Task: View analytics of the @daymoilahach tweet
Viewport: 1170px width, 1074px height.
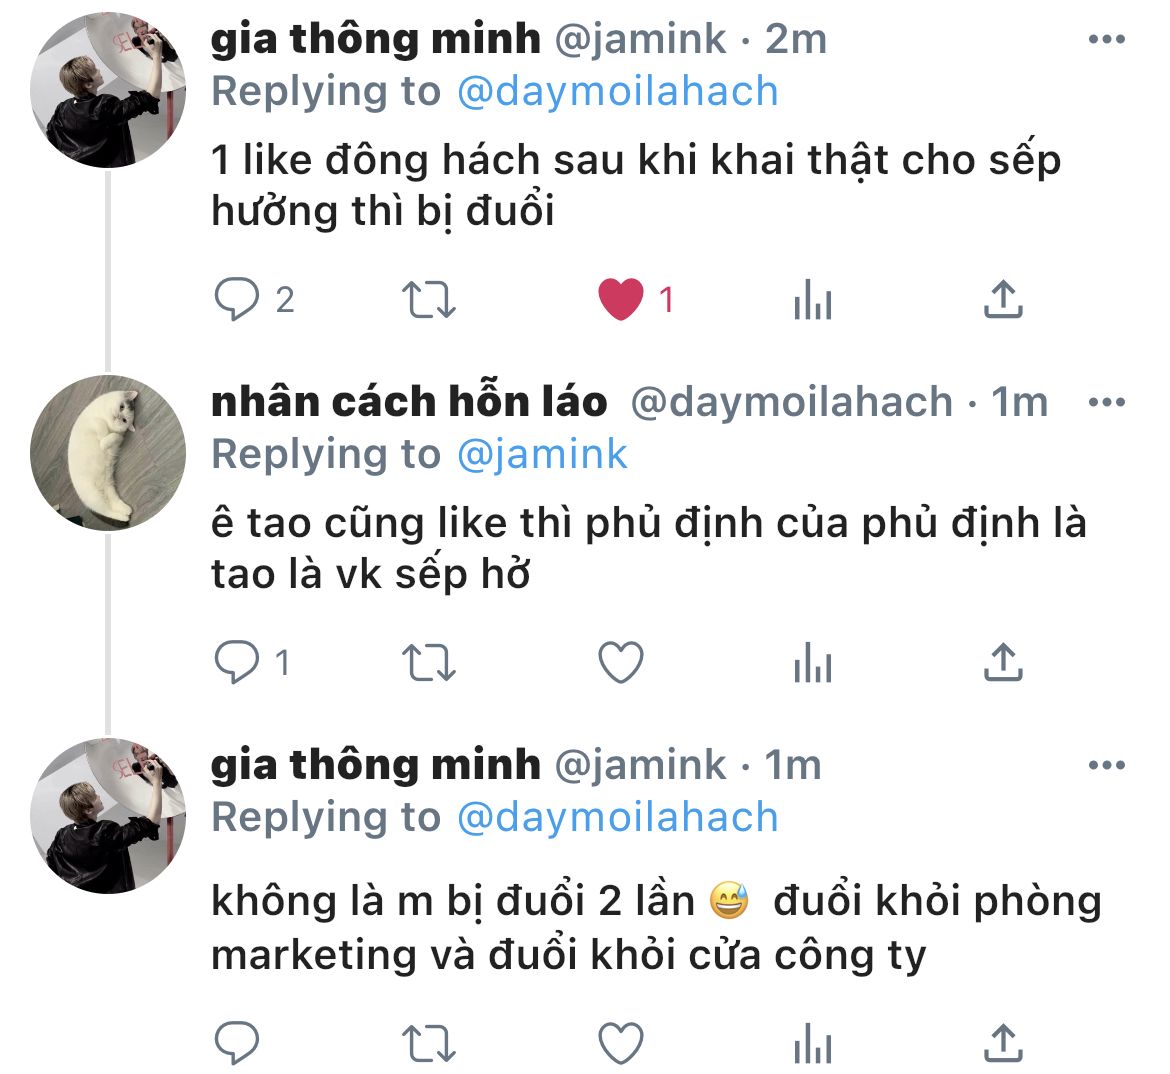Action: pyautogui.click(x=813, y=662)
